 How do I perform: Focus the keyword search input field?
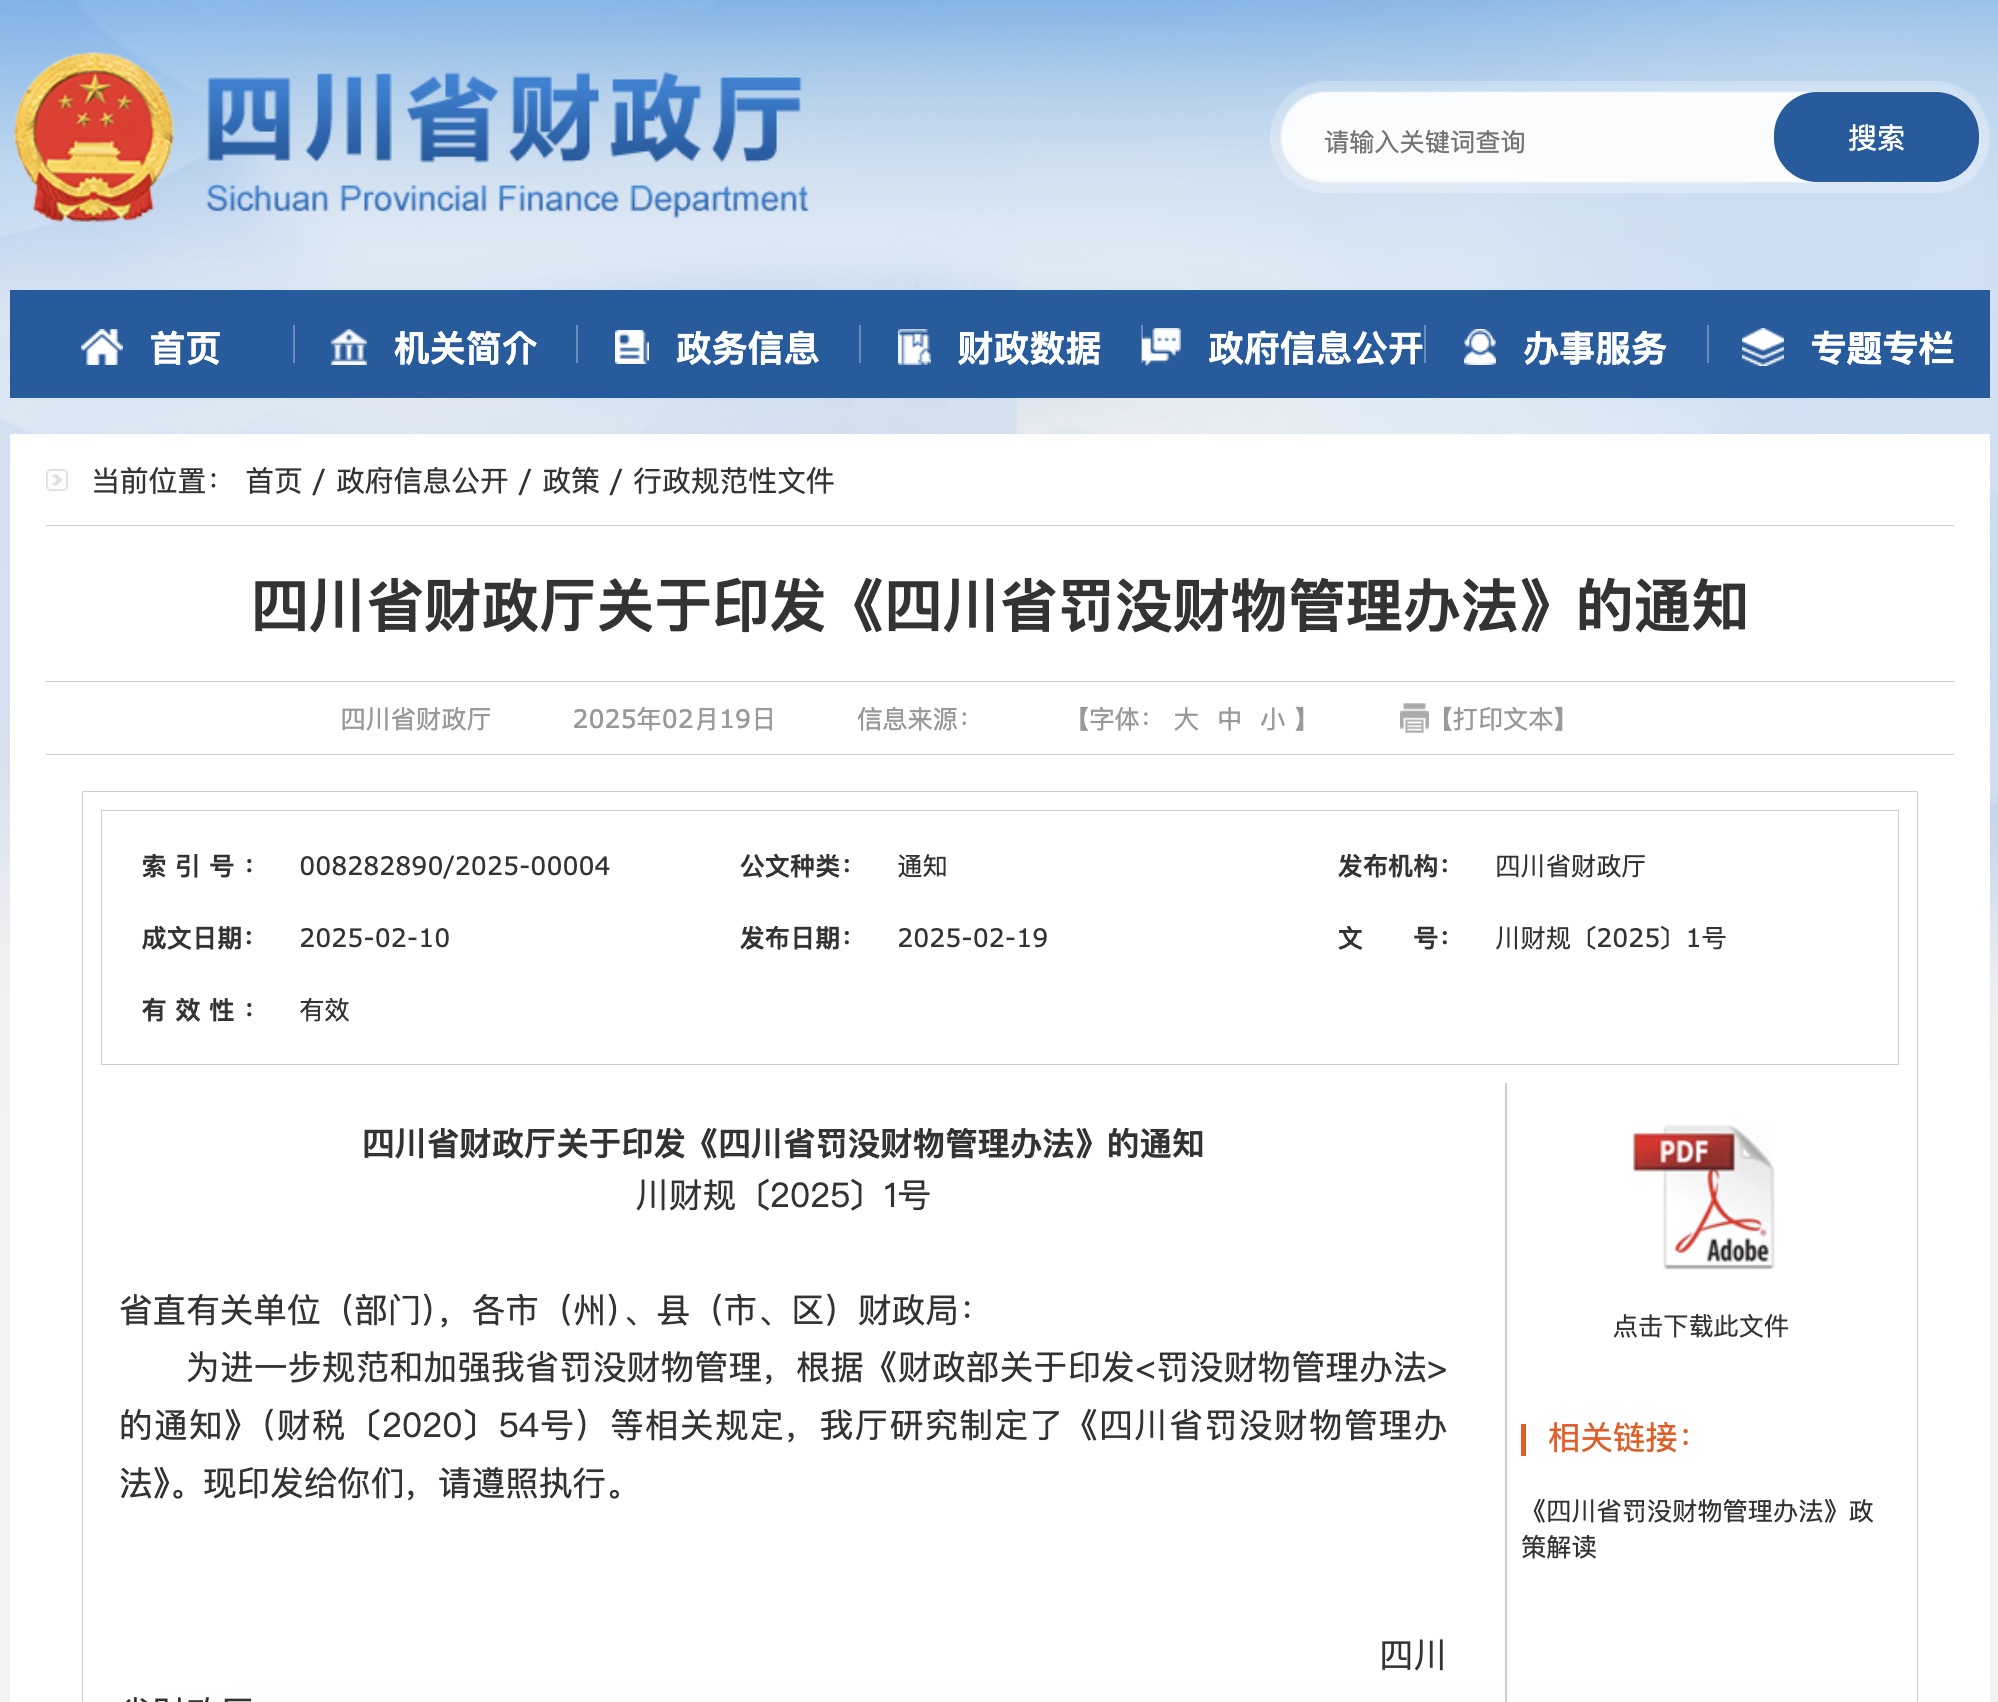(1530, 141)
